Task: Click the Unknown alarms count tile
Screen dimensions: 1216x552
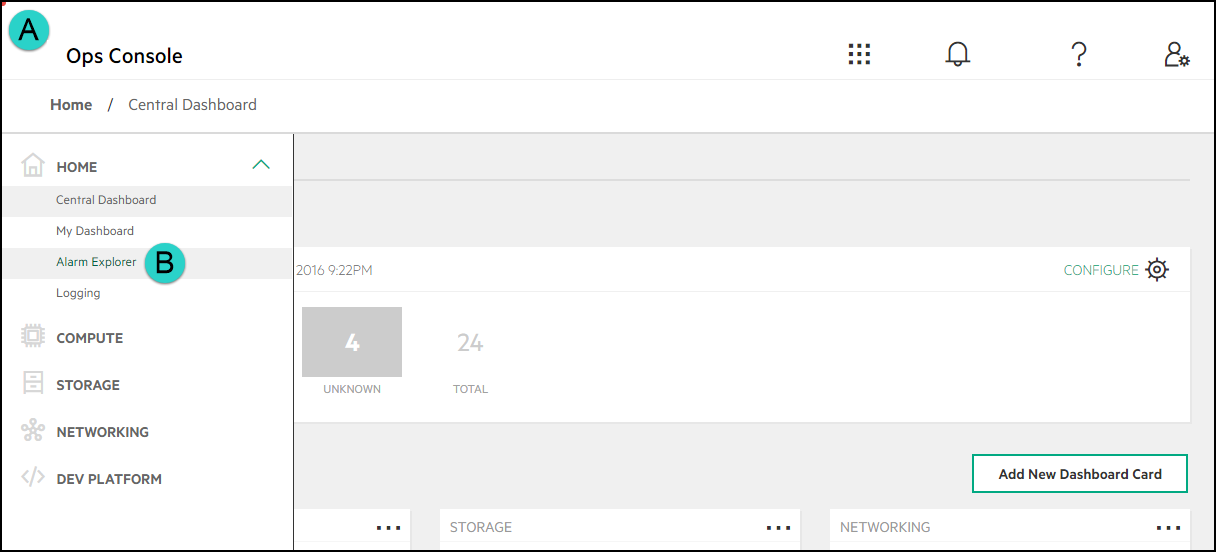Action: coord(352,342)
